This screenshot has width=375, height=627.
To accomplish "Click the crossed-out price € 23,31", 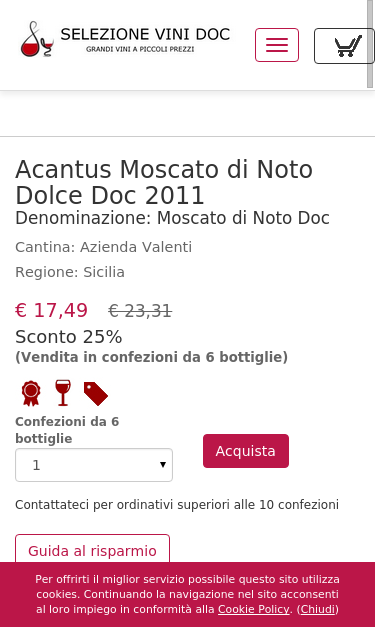I will click(140, 311).
